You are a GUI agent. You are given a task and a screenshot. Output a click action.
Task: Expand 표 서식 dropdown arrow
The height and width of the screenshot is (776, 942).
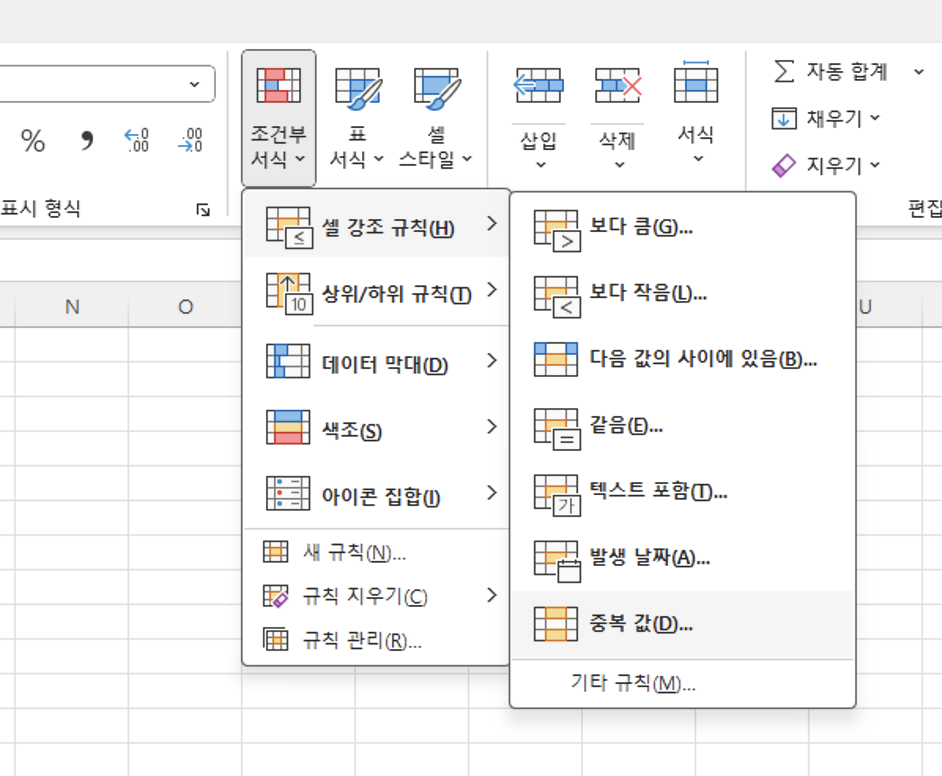pyautogui.click(x=378, y=159)
